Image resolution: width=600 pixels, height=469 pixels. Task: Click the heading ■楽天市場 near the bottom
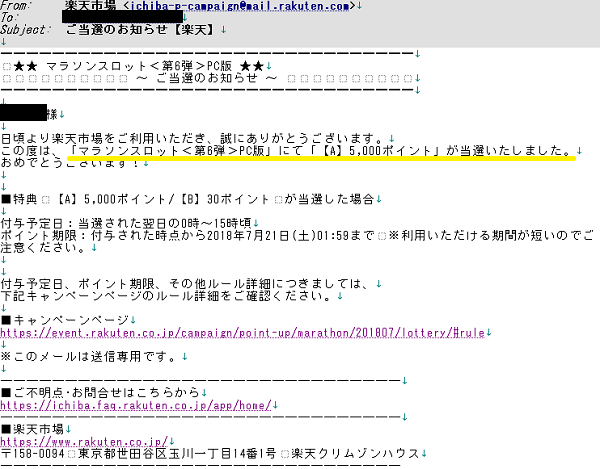point(32,429)
